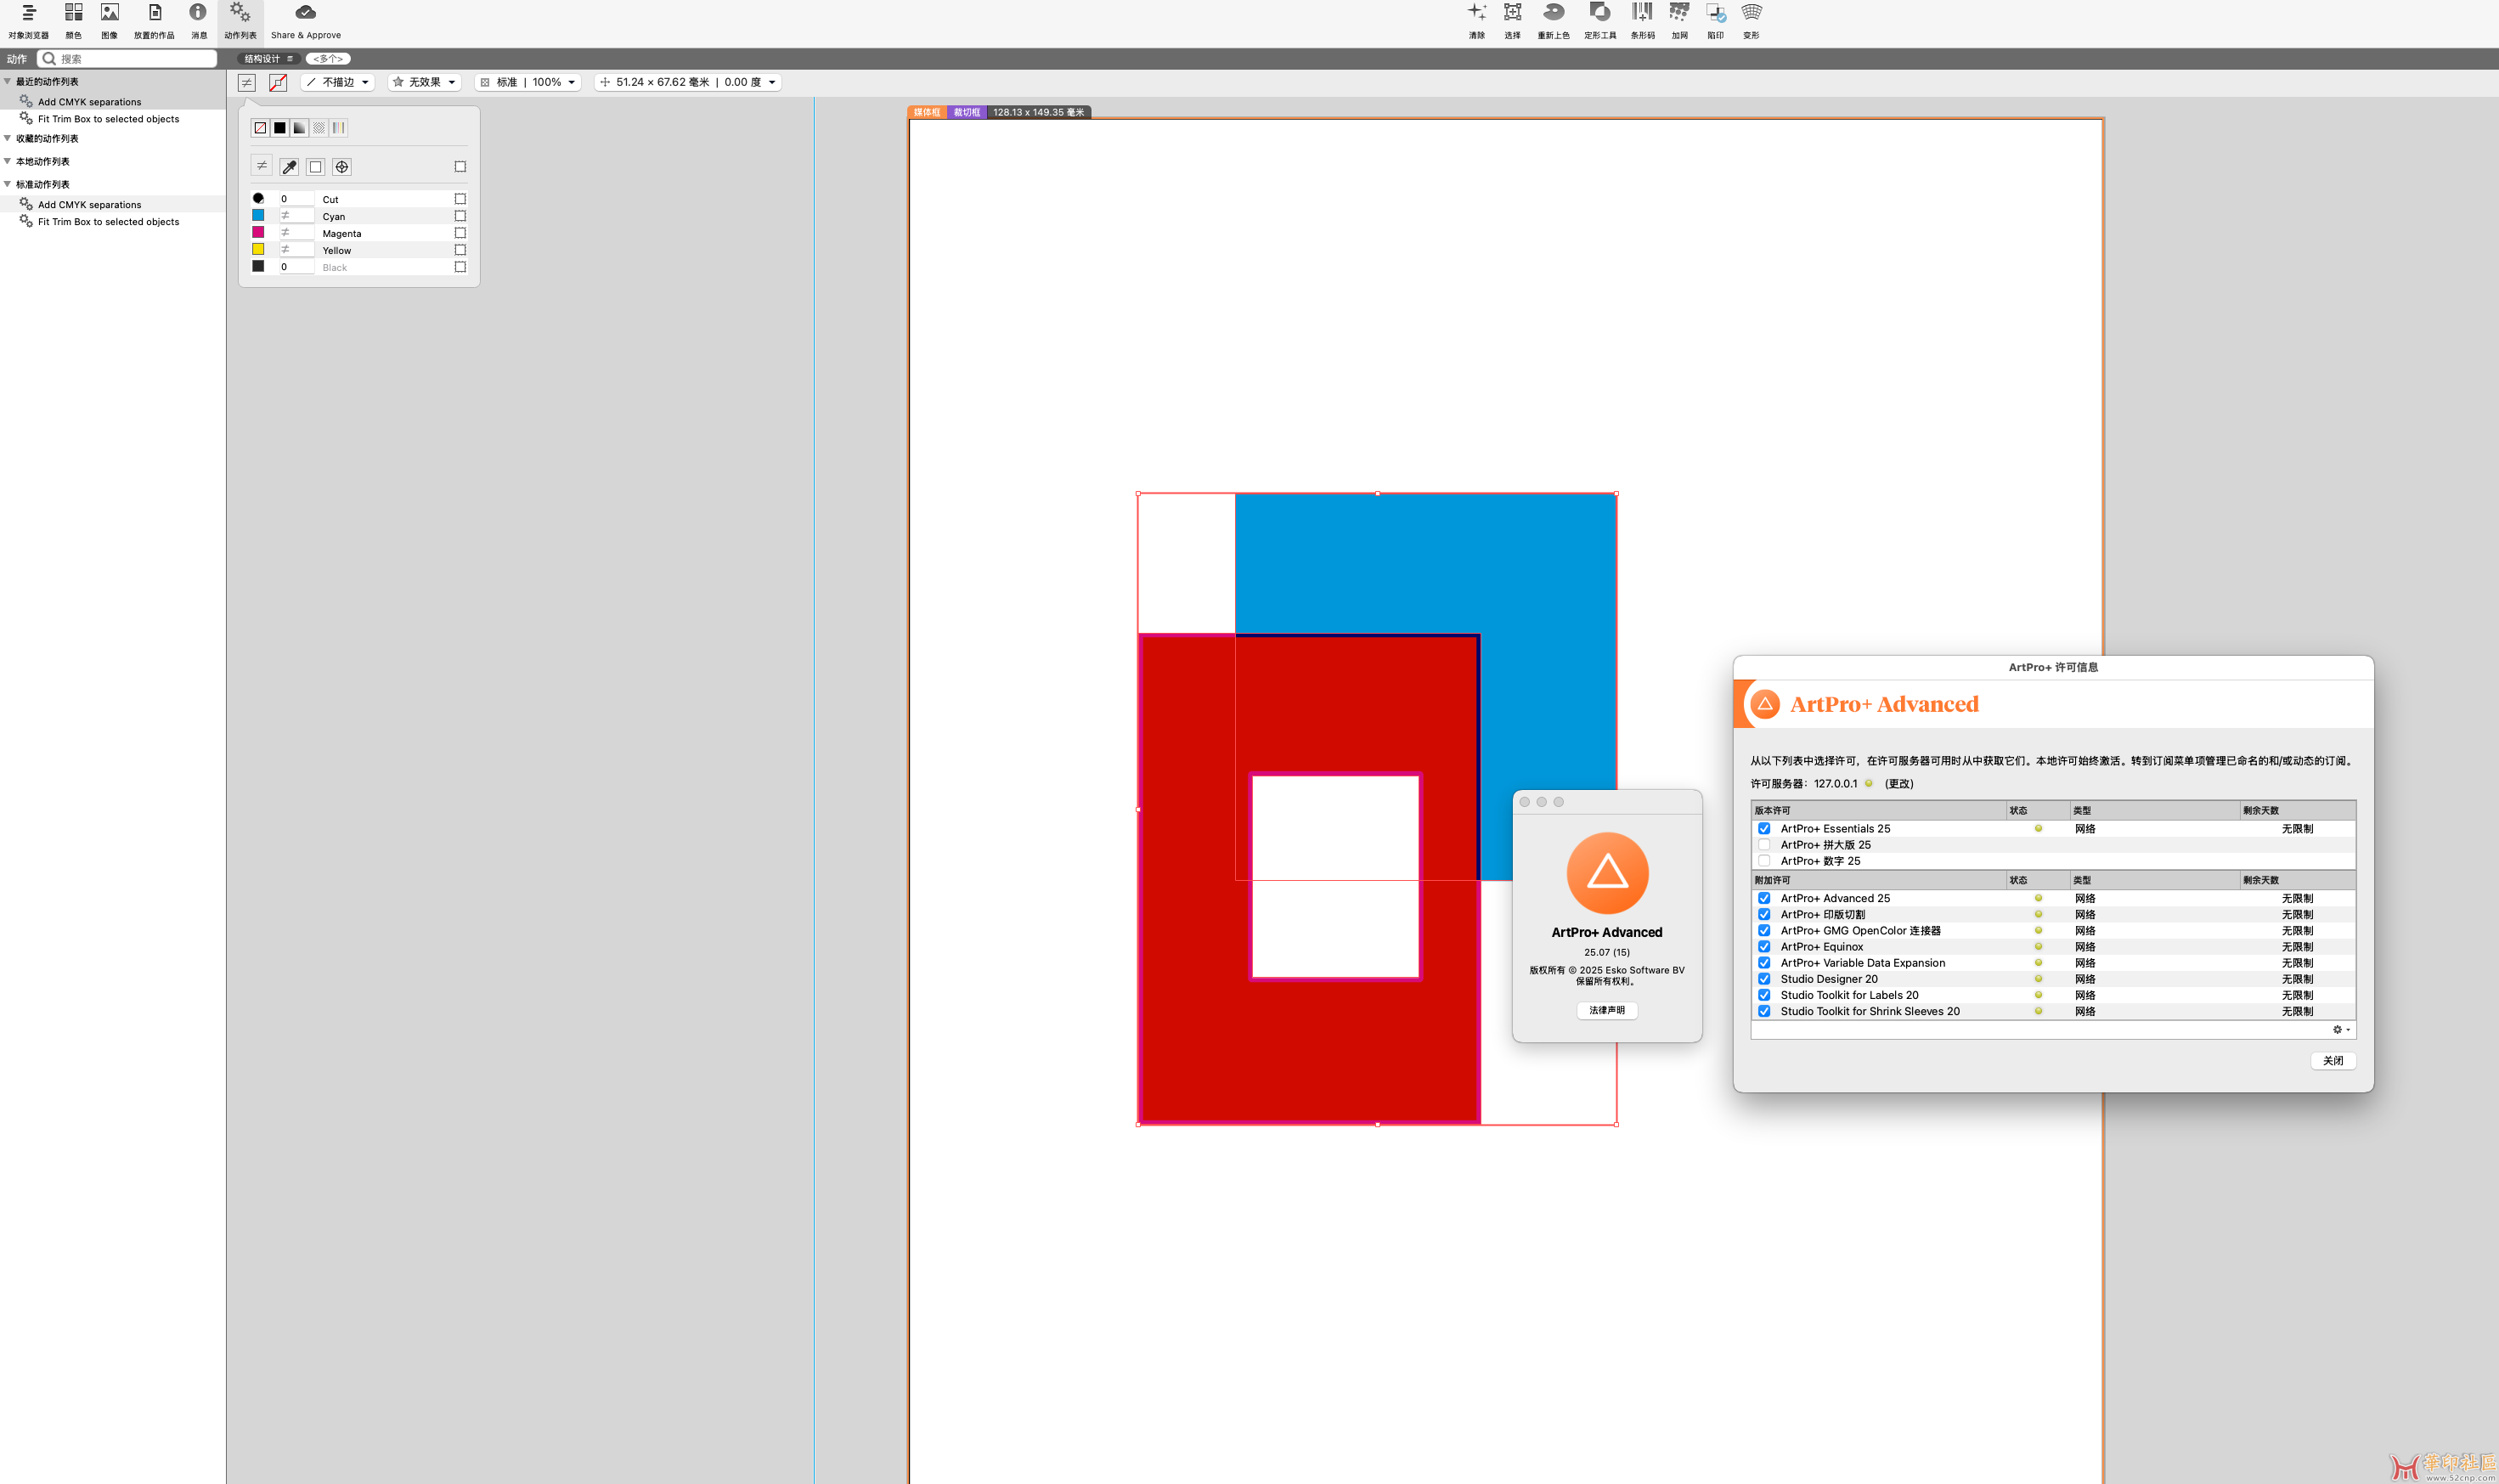Toggle overprint box for Black ink
Viewport: 2499px width, 1484px height.
[x=460, y=267]
